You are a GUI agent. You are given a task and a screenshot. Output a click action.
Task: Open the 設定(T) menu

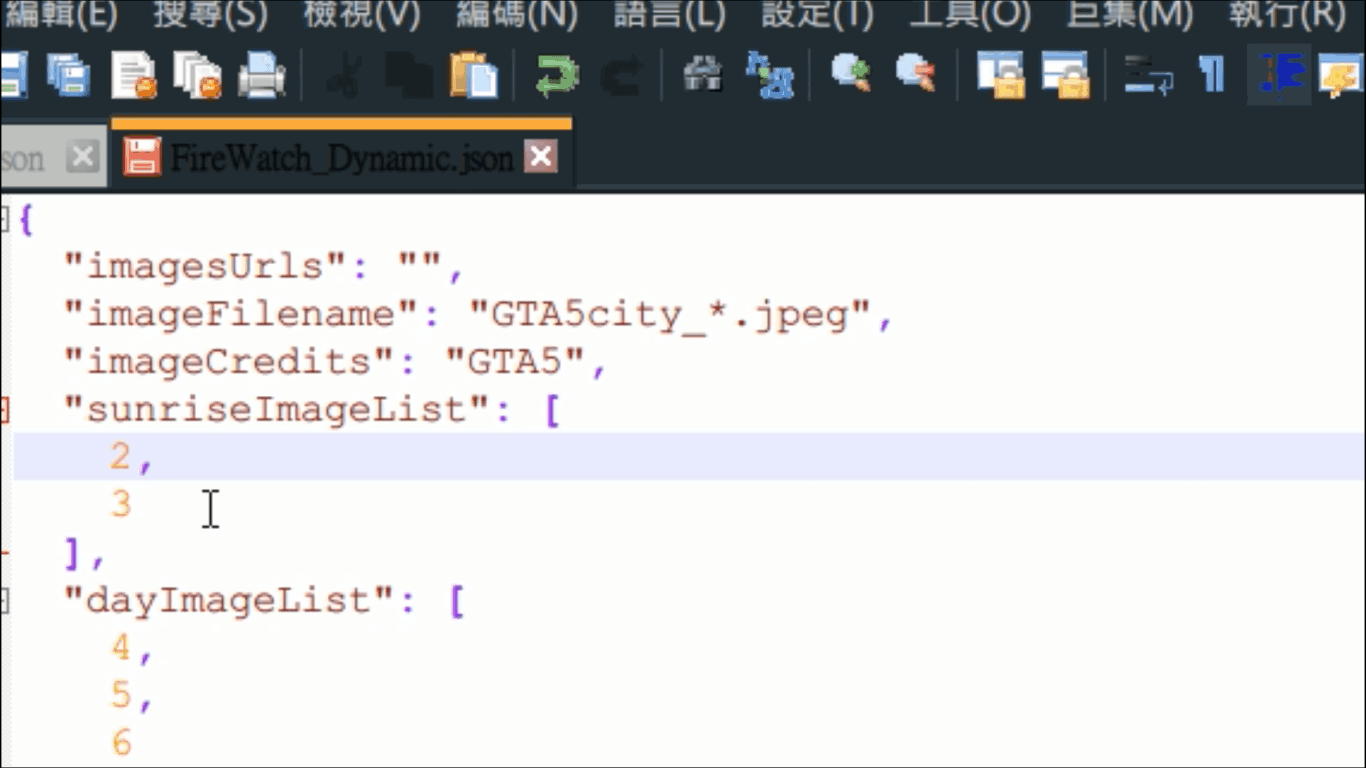tap(817, 15)
